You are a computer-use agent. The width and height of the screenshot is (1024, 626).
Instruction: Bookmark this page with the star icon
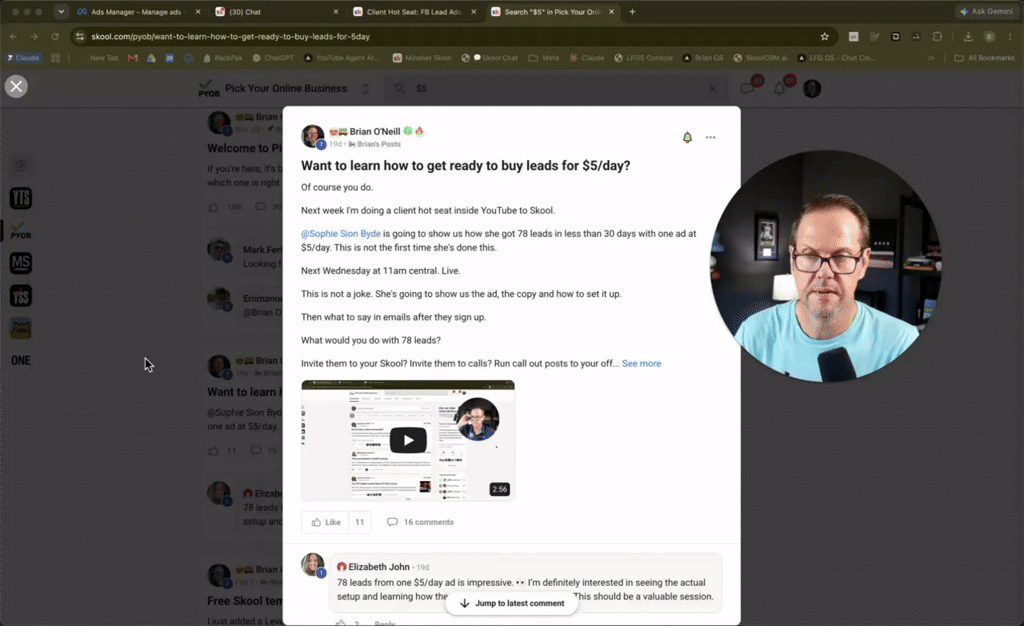[825, 37]
